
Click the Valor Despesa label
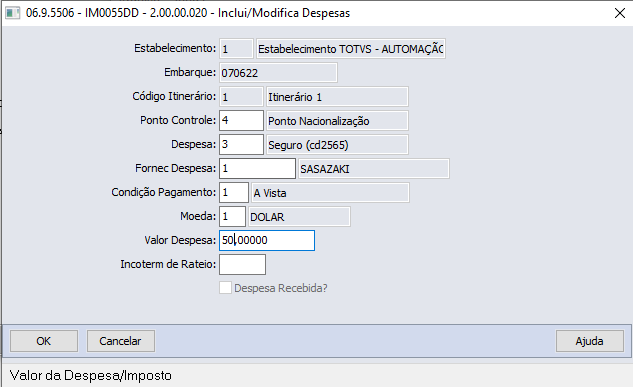pyautogui.click(x=180, y=240)
